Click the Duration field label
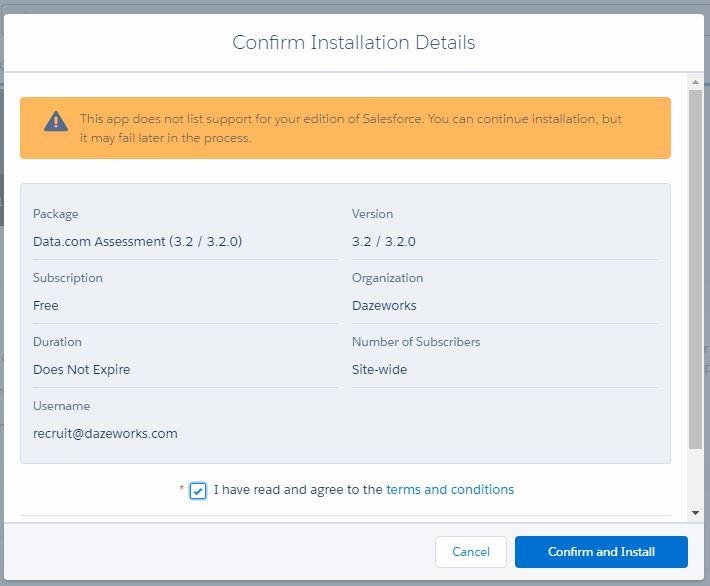 (57, 342)
